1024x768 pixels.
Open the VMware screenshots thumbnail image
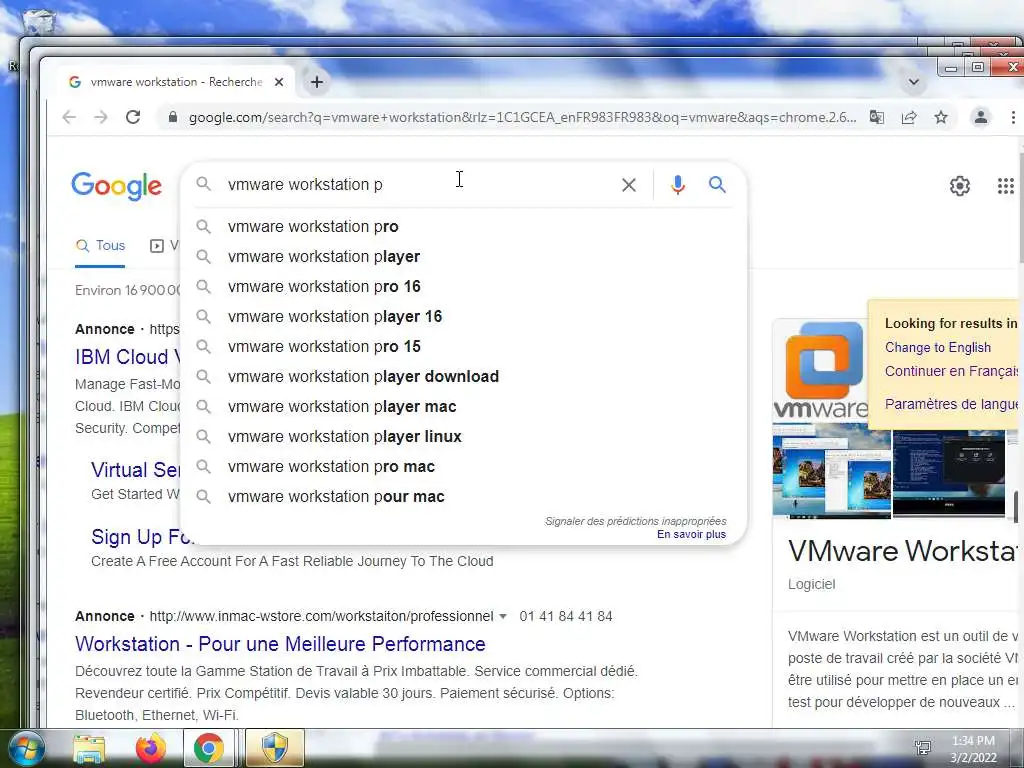pyautogui.click(x=831, y=470)
